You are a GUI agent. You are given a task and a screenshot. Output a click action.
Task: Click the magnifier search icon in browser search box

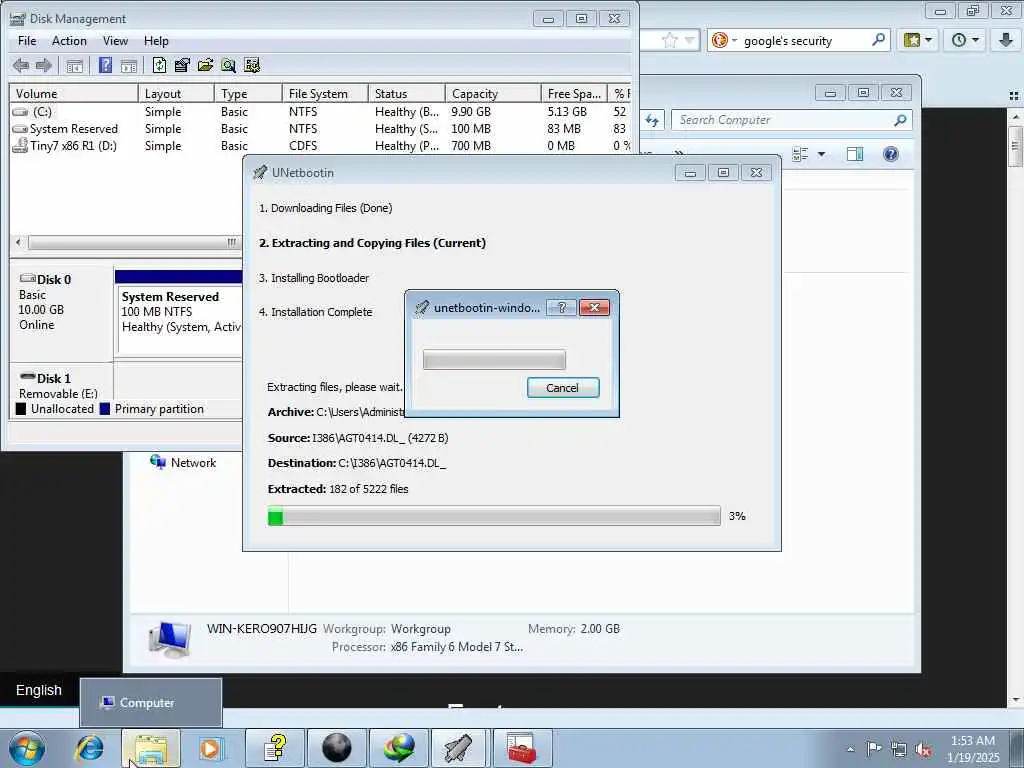[878, 40]
